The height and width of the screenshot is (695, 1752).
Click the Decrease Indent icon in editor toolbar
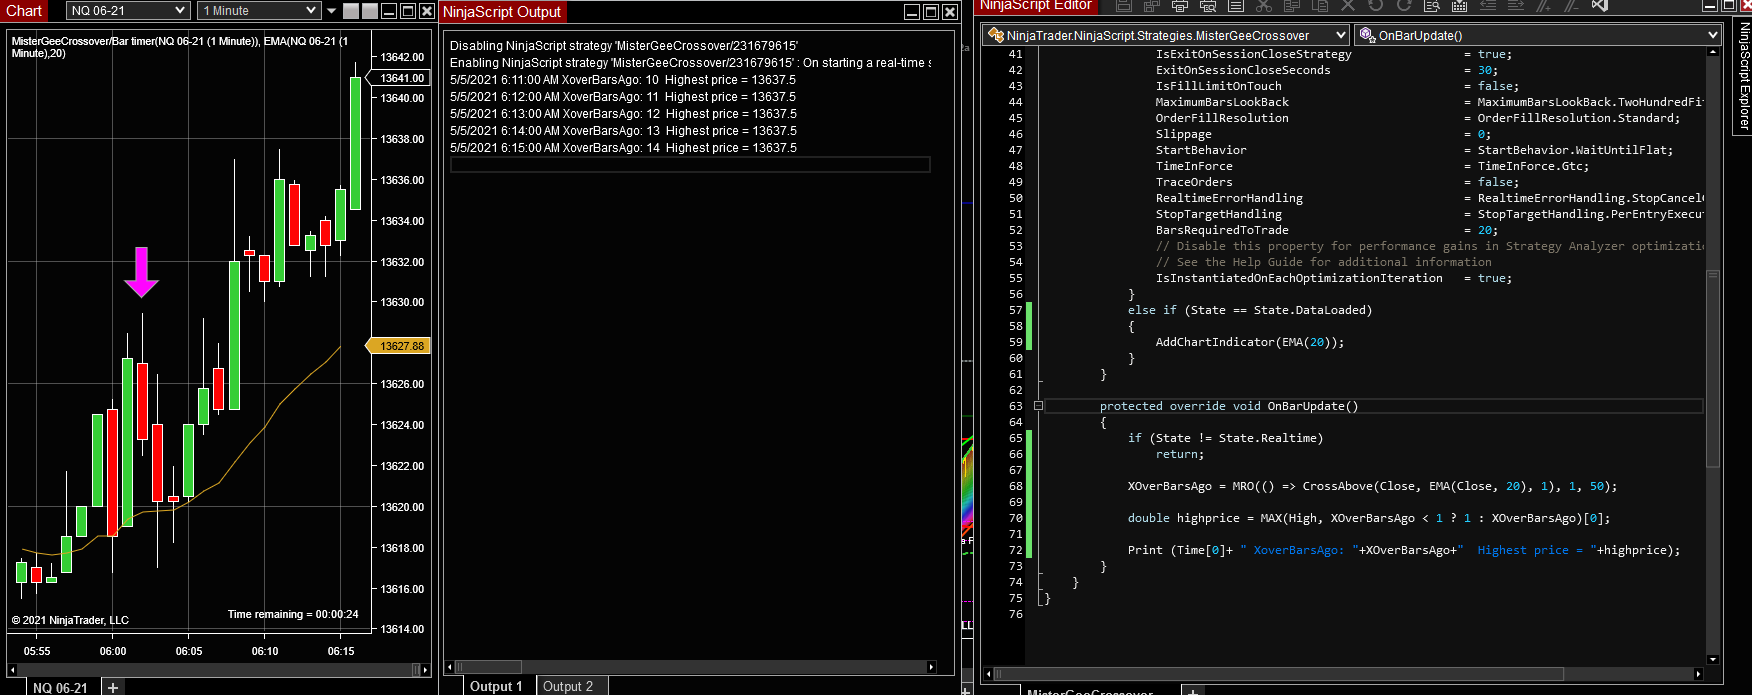pyautogui.click(x=1488, y=5)
